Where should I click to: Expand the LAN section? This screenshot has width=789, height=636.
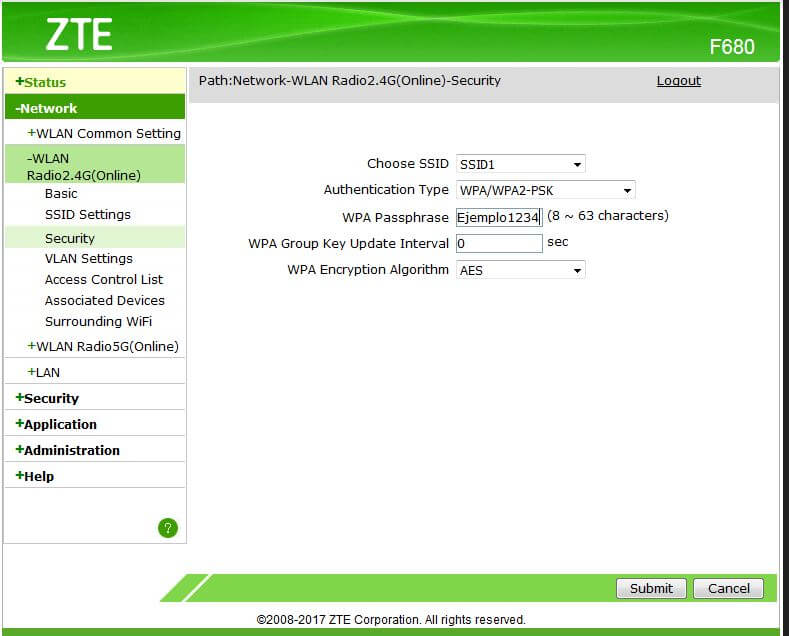[x=44, y=372]
